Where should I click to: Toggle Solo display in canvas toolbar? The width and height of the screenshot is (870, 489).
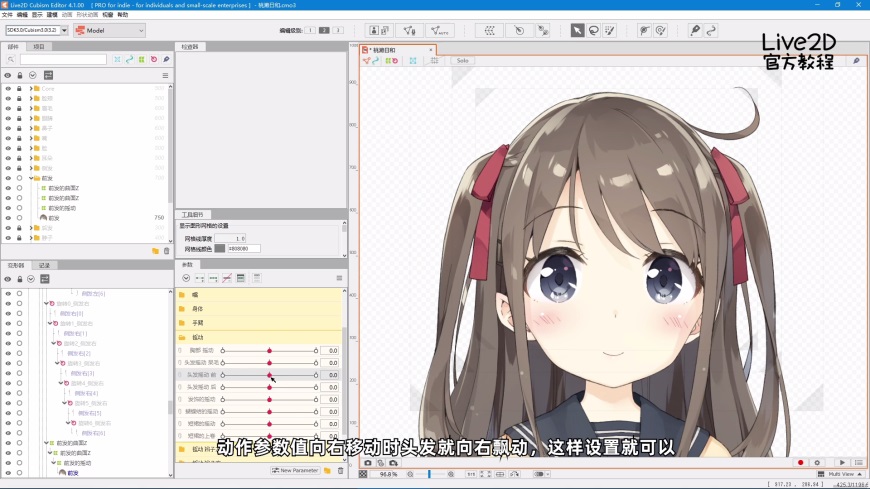point(463,61)
